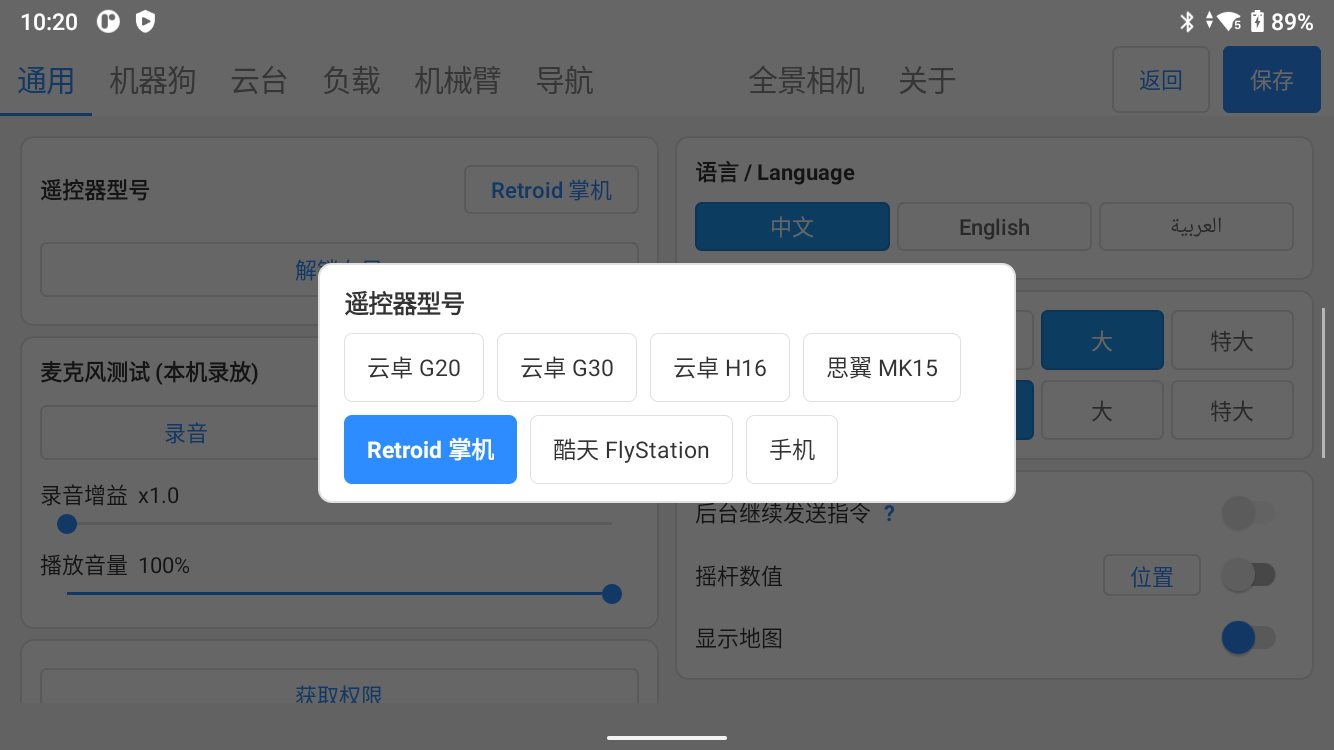1334x750 pixels.
Task: Toggle 摇杆数值 switch
Action: point(1248,576)
